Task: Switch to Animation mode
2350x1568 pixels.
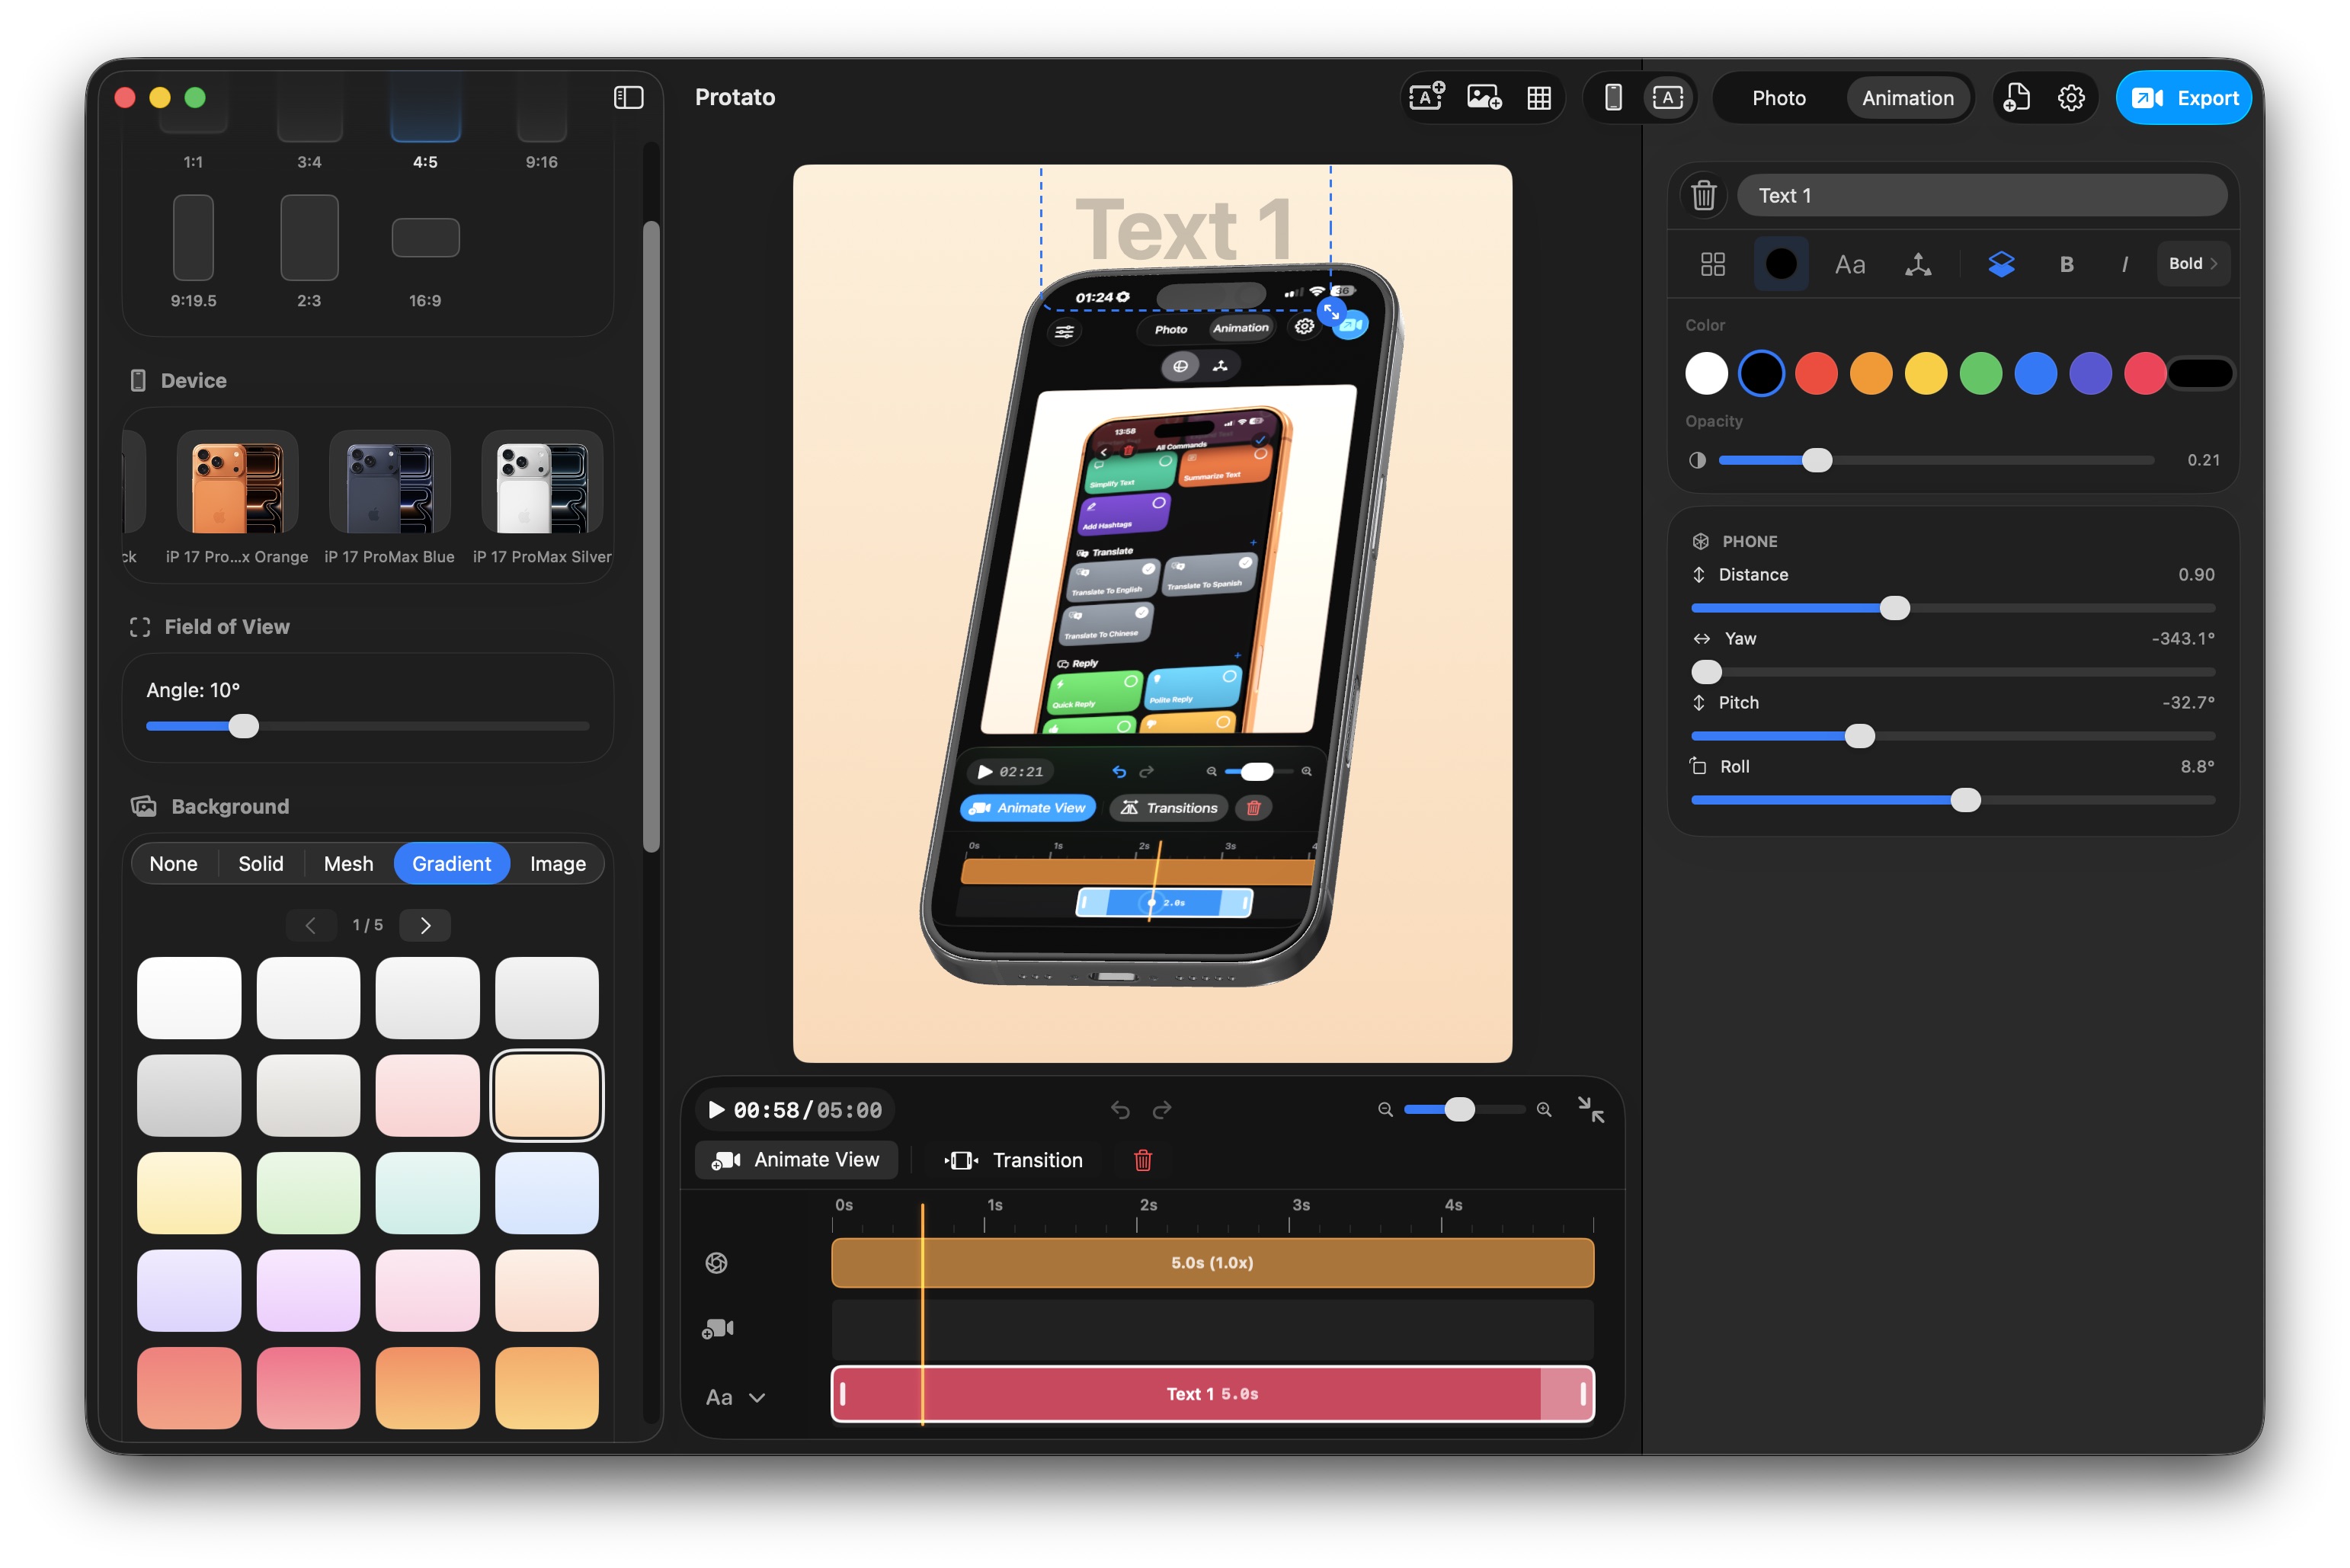Action: (1907, 97)
